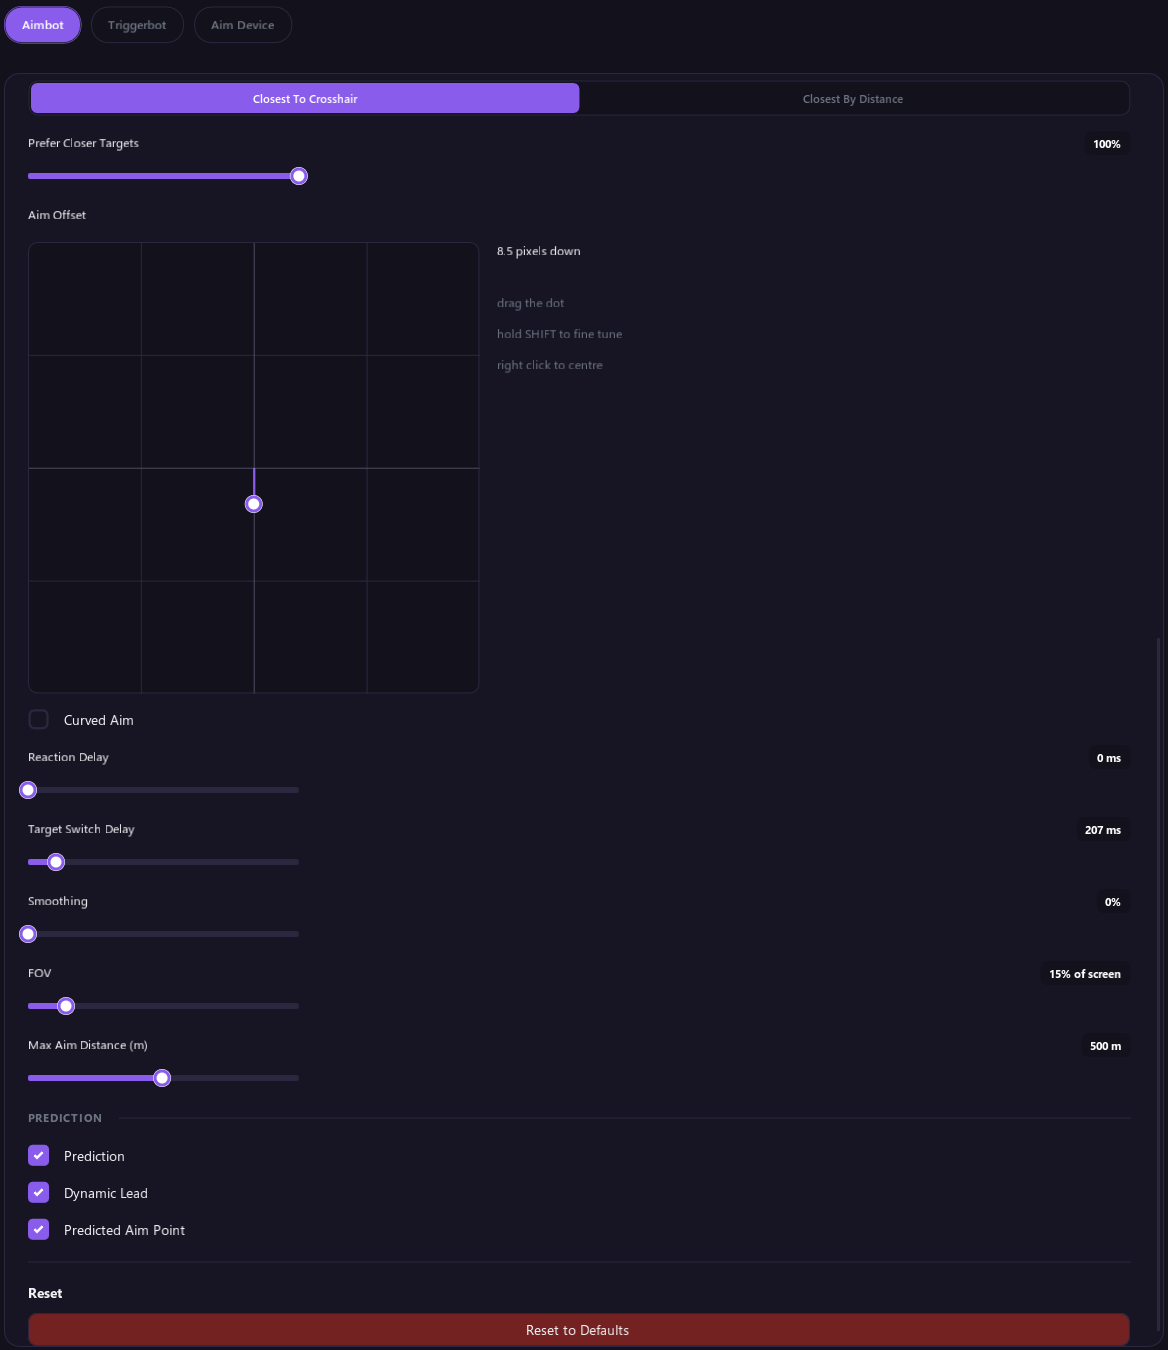The height and width of the screenshot is (1350, 1168).
Task: Click the Aim Offset label
Action: tap(57, 215)
